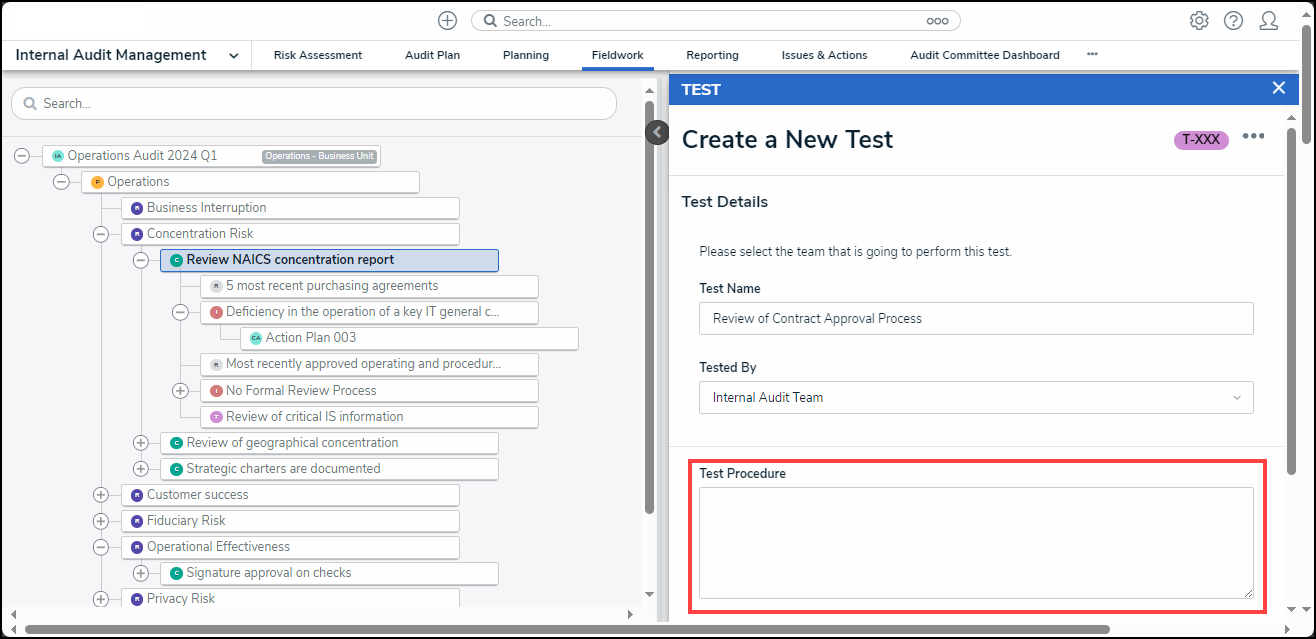This screenshot has width=1316, height=639.
Task: Switch to the Risk Assessment tab
Action: 318,55
